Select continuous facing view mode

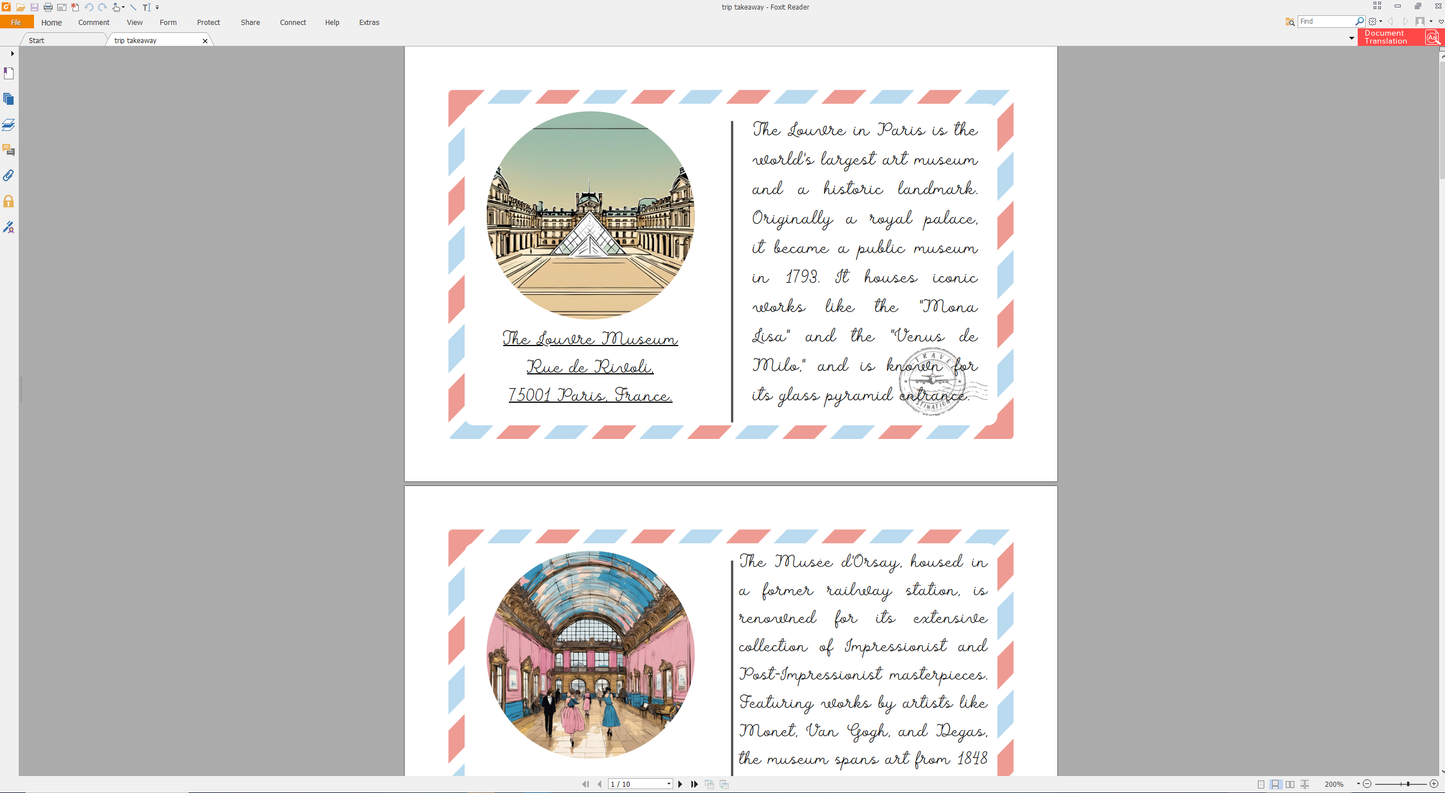click(1304, 784)
